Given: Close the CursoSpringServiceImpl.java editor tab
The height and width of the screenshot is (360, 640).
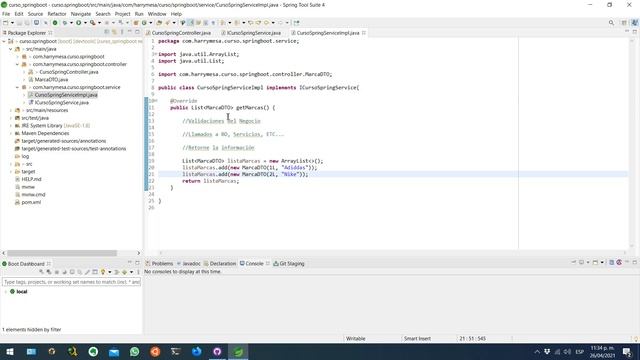Looking at the screenshot, I should [x=364, y=33].
